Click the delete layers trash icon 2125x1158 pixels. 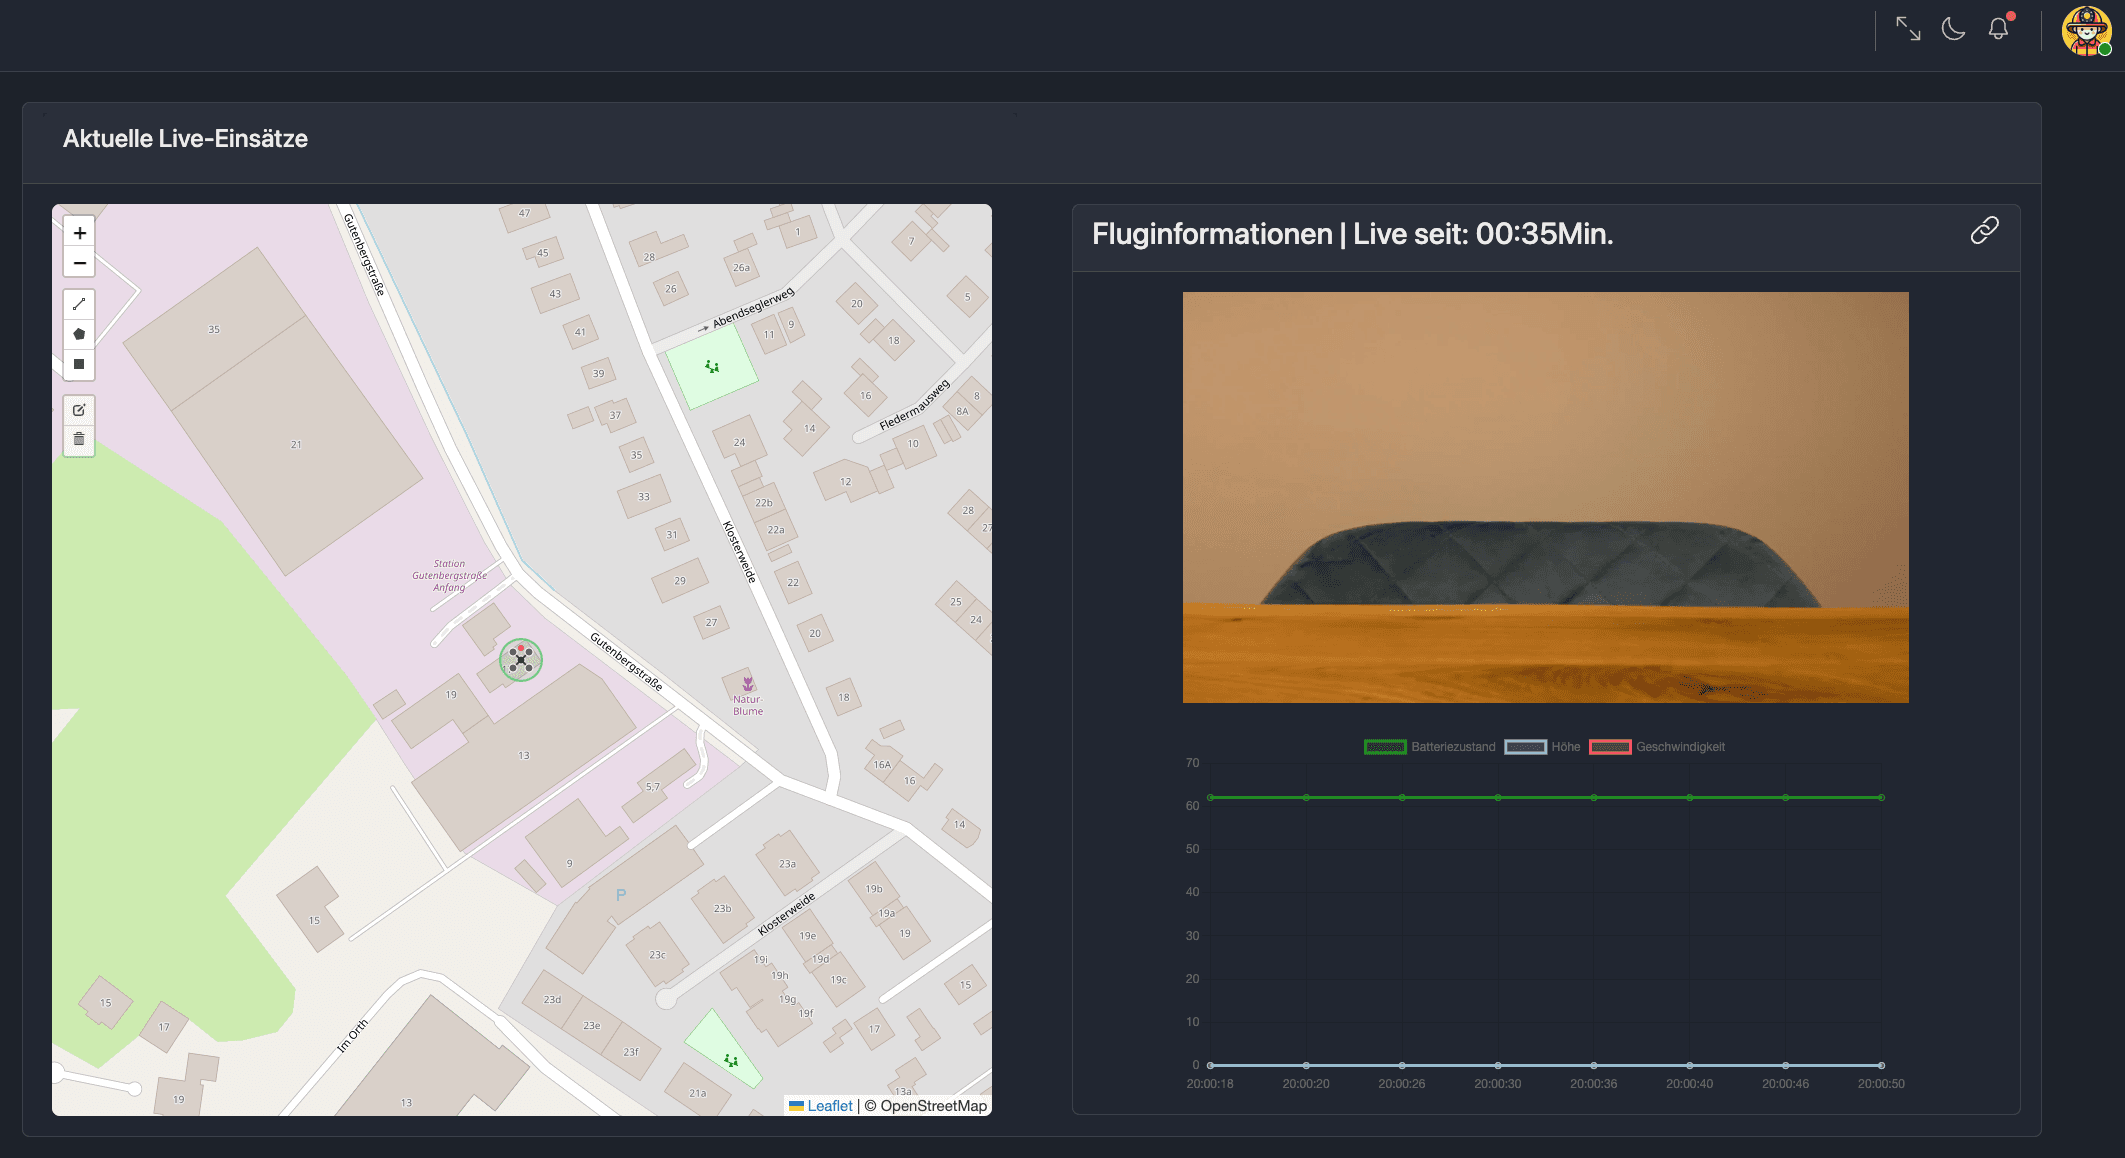[79, 439]
